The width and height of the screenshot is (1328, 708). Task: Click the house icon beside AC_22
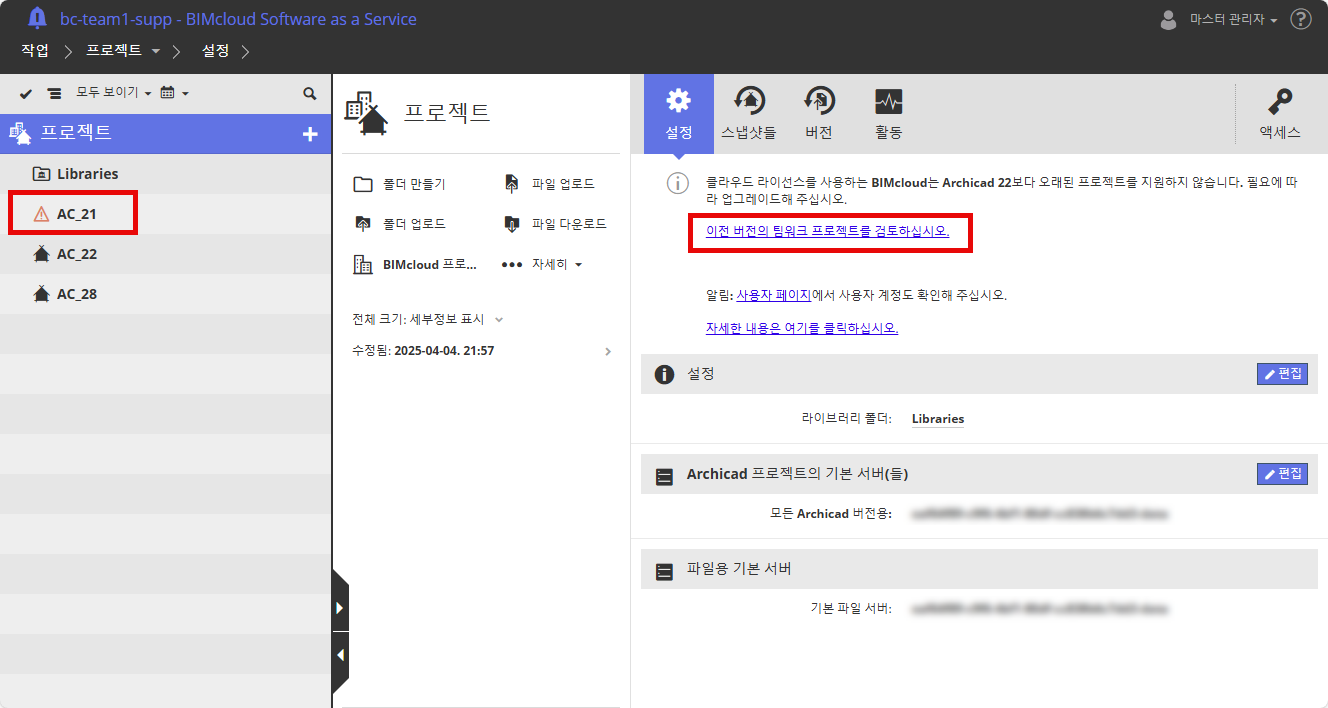[41, 254]
